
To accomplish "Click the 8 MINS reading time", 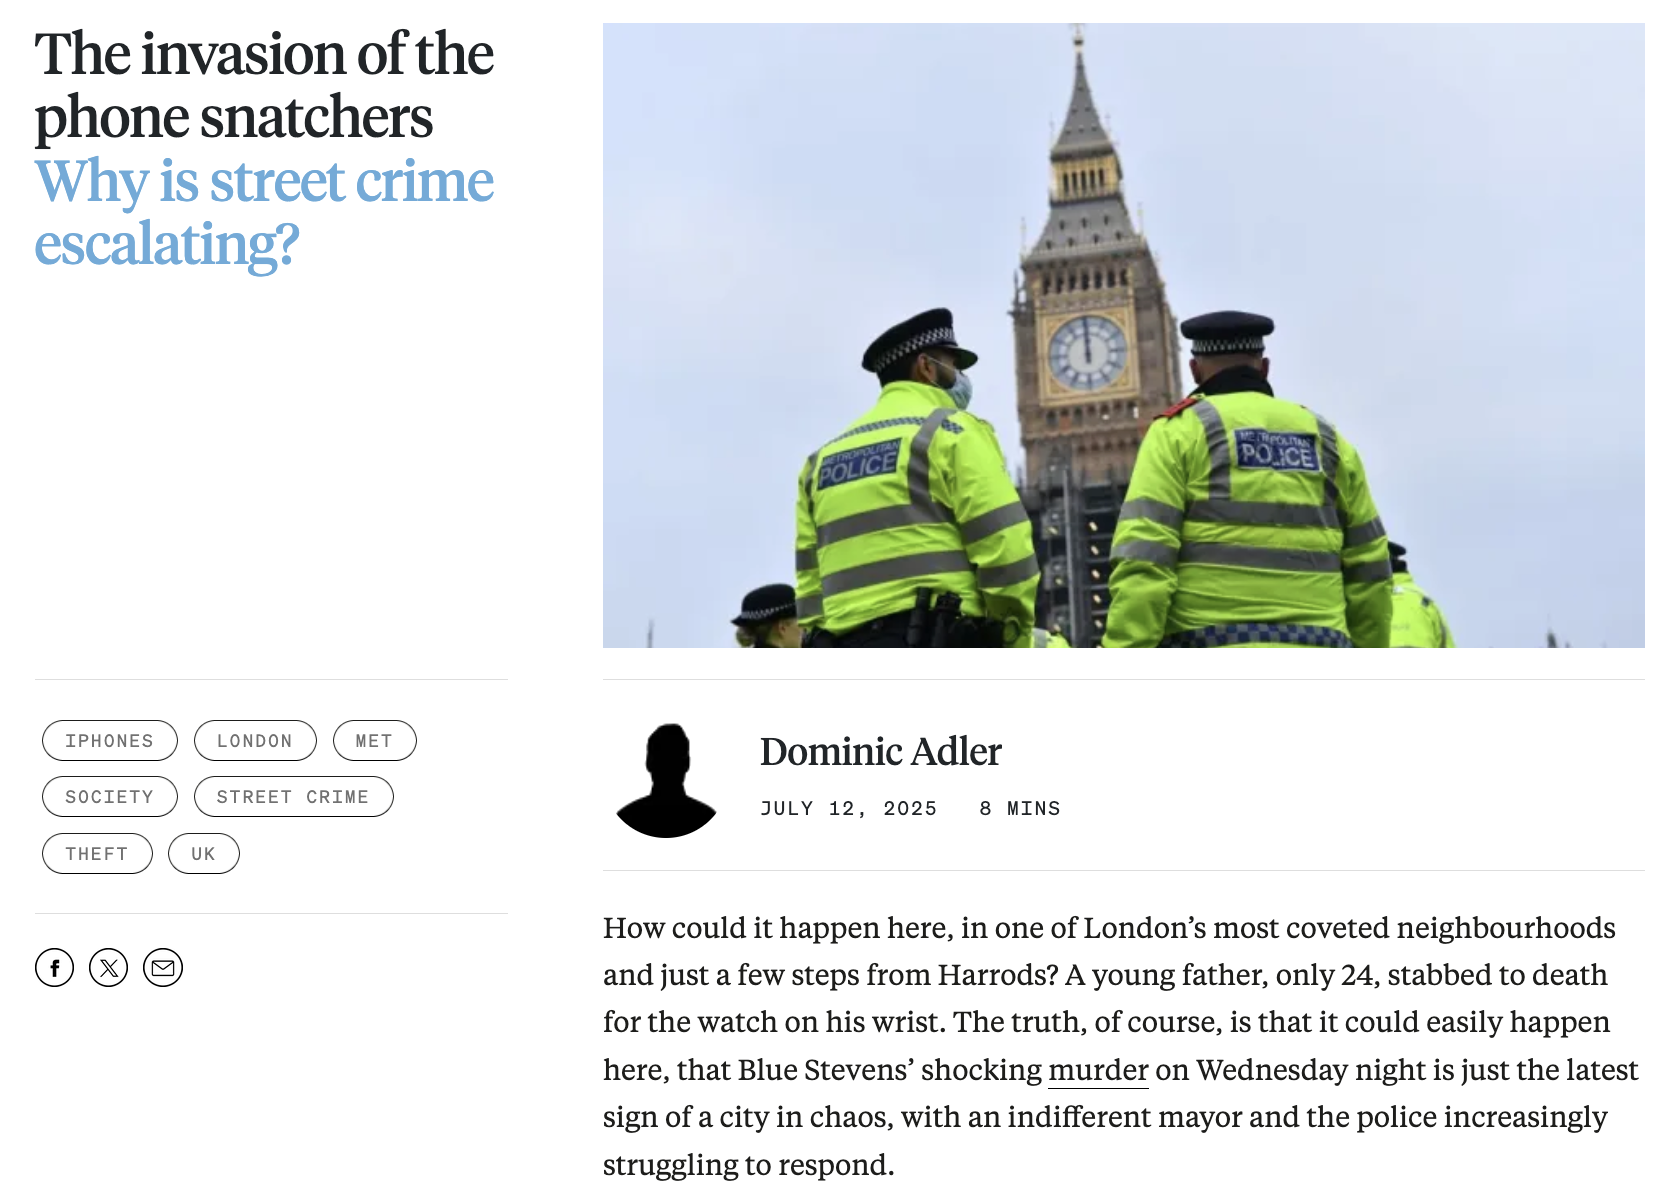I will point(1020,808).
